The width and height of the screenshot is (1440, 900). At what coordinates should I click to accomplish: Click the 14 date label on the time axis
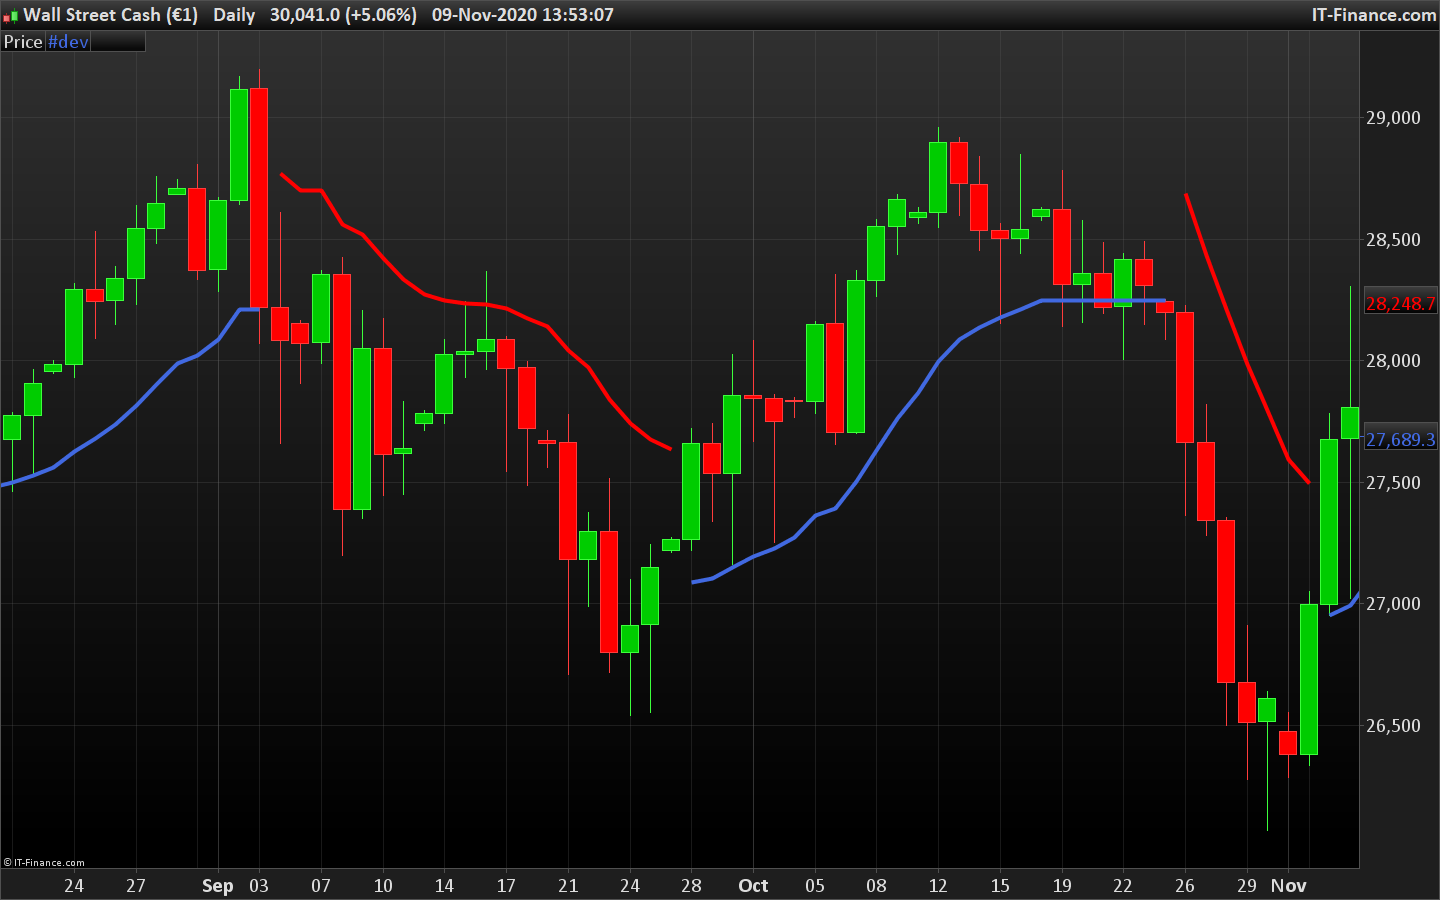444,886
